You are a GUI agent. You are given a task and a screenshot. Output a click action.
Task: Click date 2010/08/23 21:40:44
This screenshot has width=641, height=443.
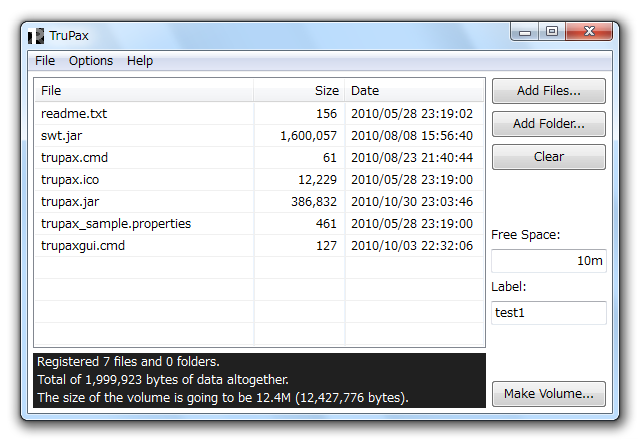(412, 158)
